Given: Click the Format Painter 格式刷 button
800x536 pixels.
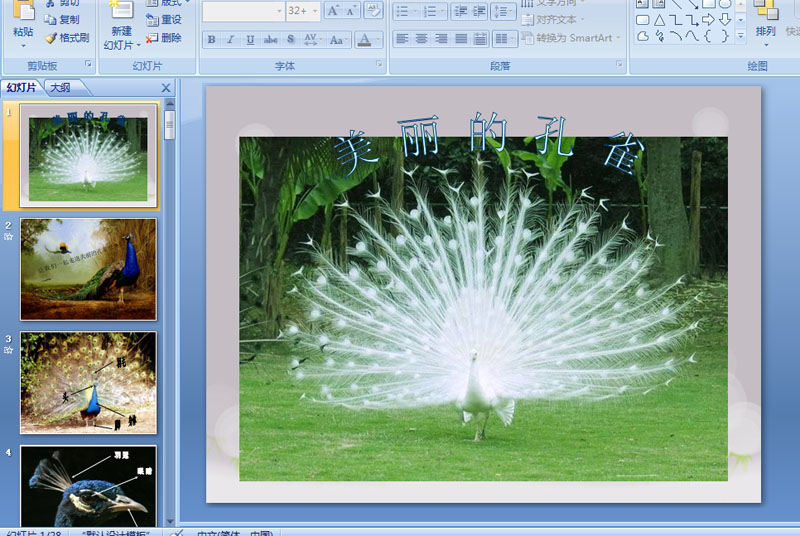Looking at the screenshot, I should (67, 38).
